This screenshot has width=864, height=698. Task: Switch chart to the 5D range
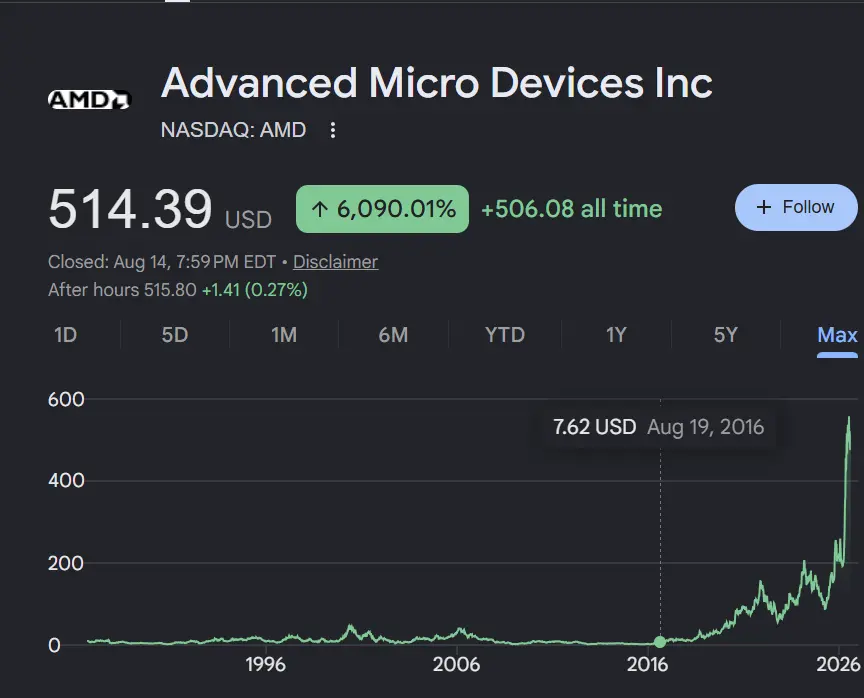[x=175, y=335]
